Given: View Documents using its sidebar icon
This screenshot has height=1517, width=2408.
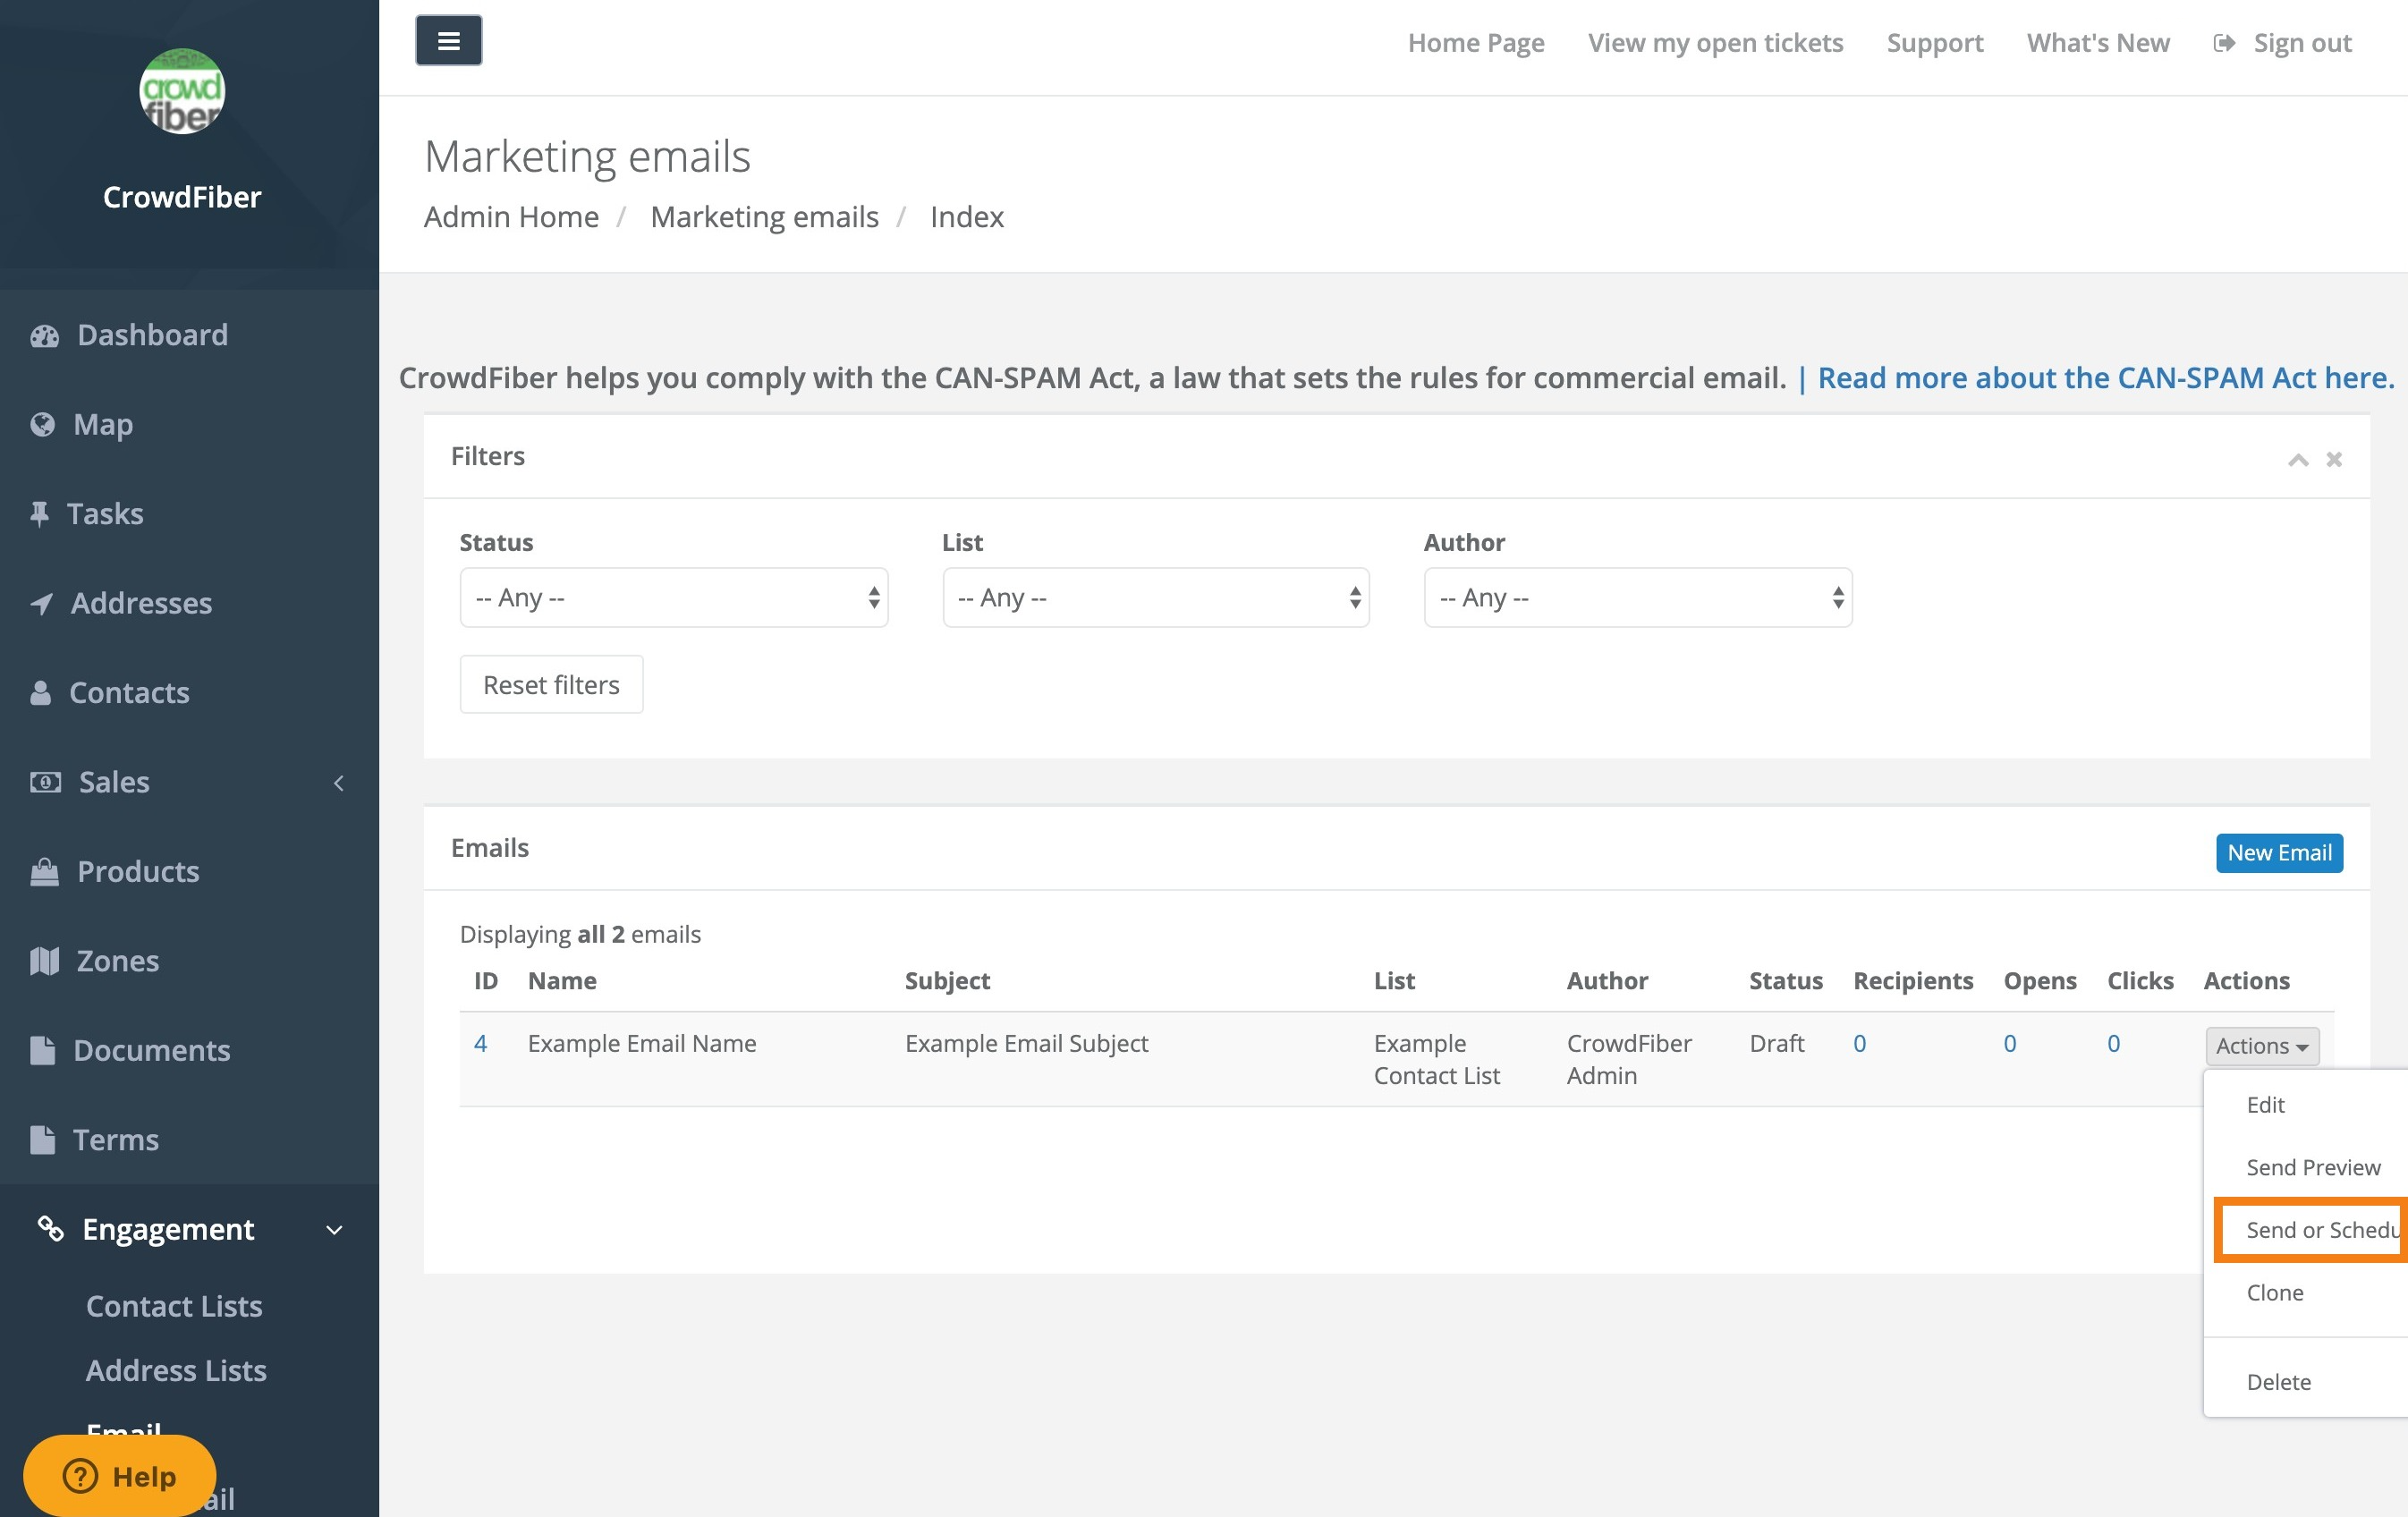Looking at the screenshot, I should pyautogui.click(x=44, y=1050).
